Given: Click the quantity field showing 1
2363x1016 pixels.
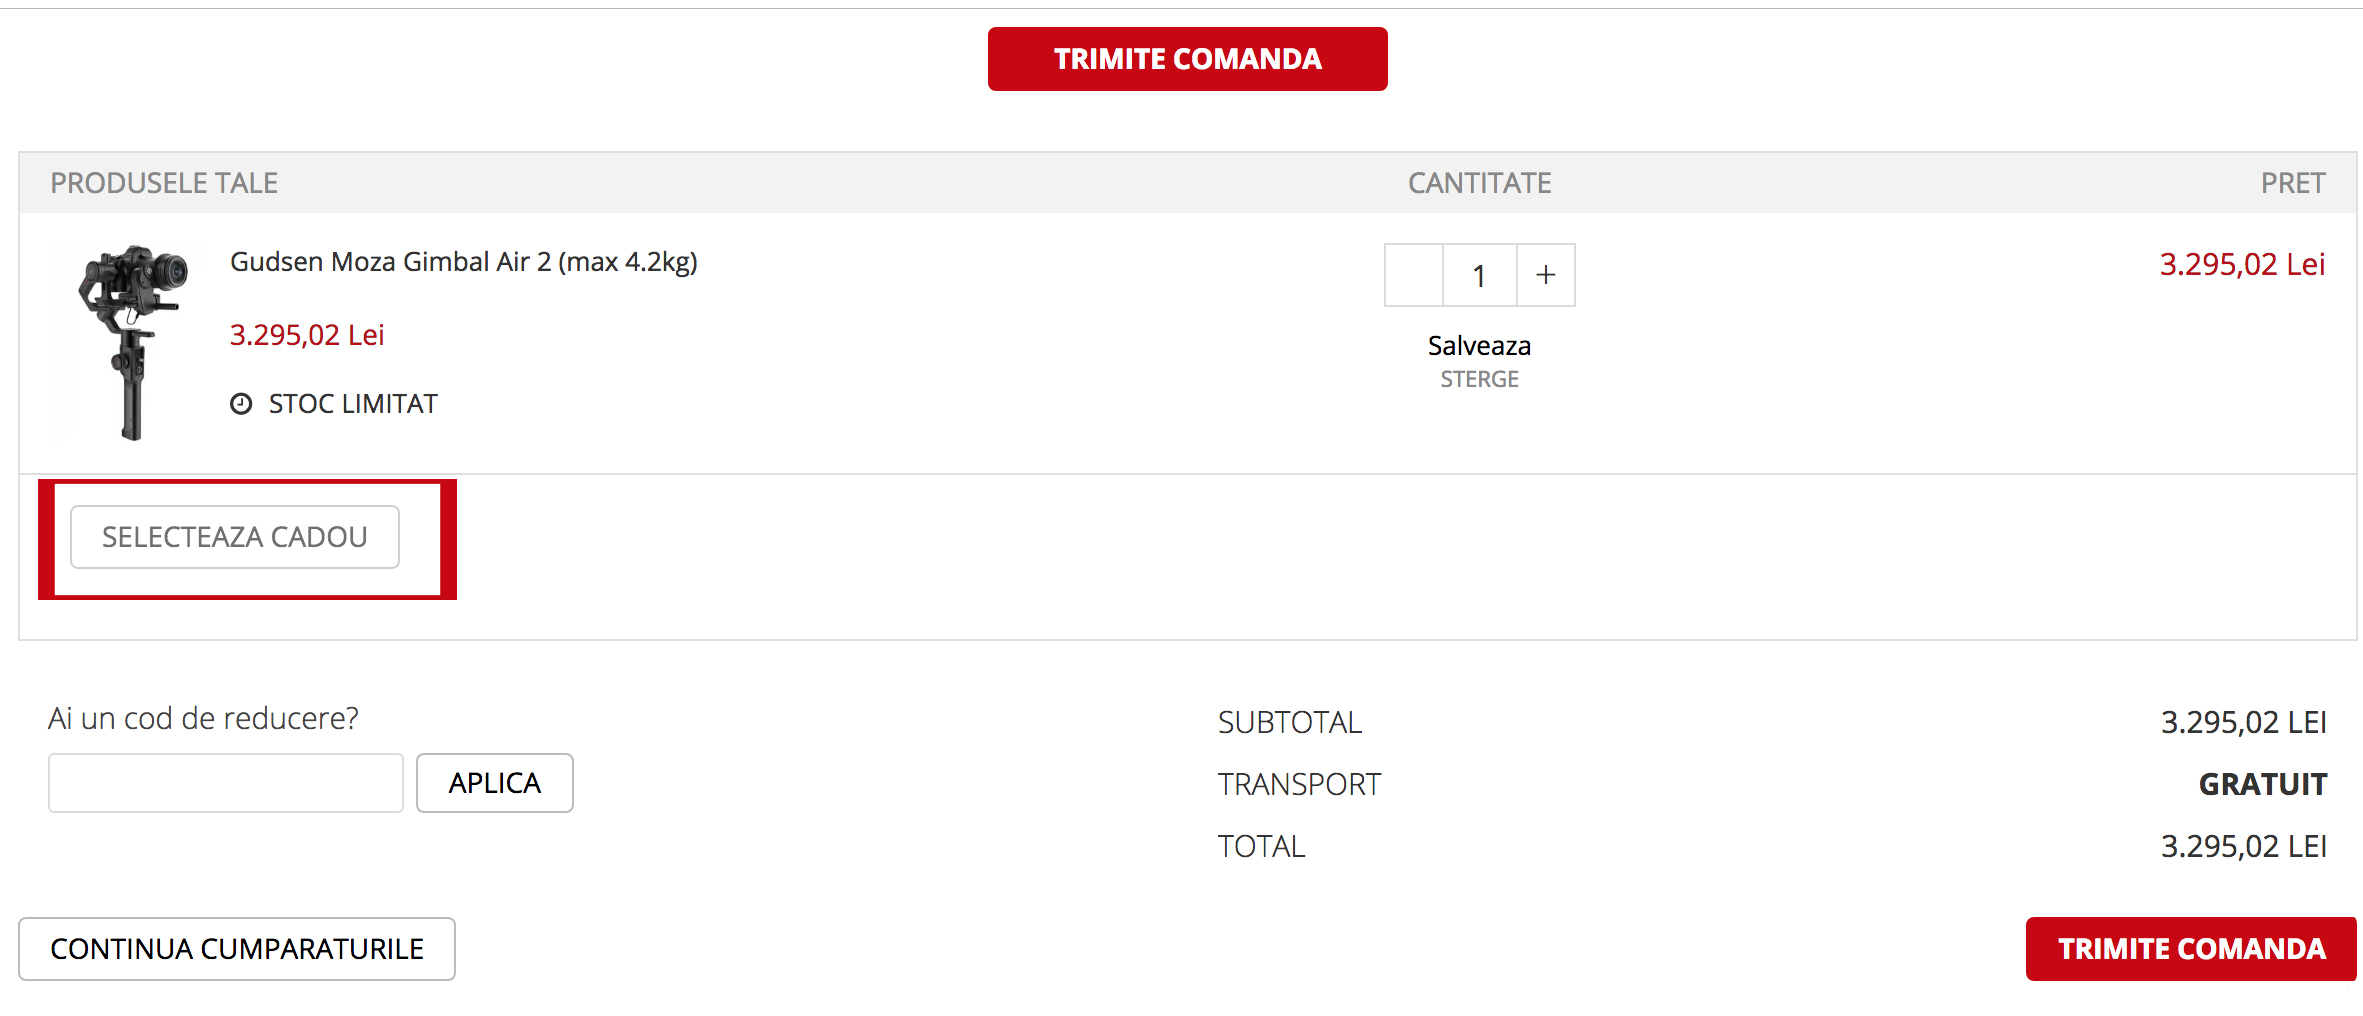Looking at the screenshot, I should click(1480, 275).
